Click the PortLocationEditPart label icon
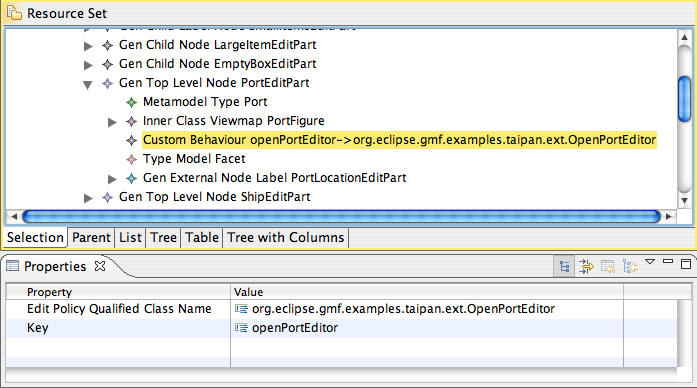Image resolution: width=697 pixels, height=388 pixels. (x=131, y=179)
